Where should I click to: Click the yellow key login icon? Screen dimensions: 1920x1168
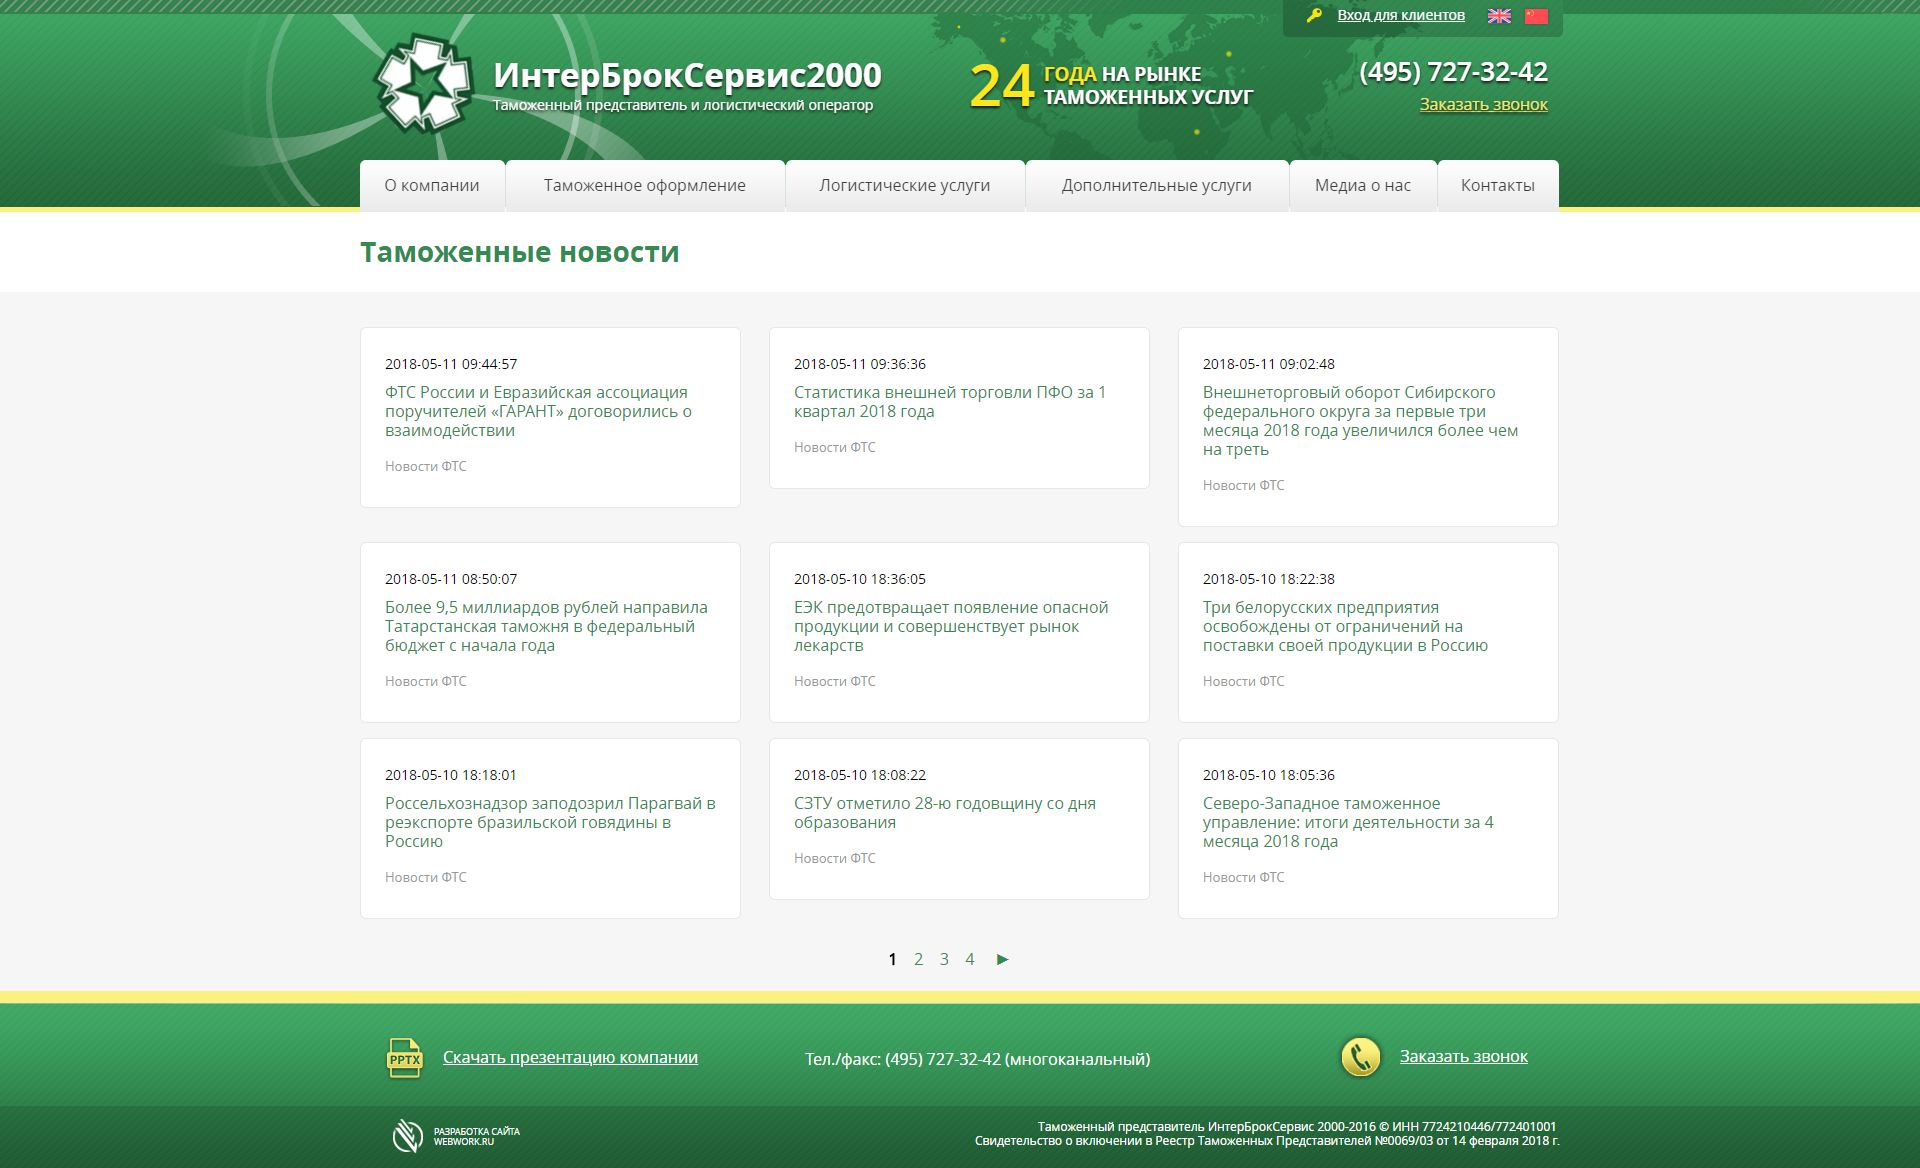pos(1314,15)
